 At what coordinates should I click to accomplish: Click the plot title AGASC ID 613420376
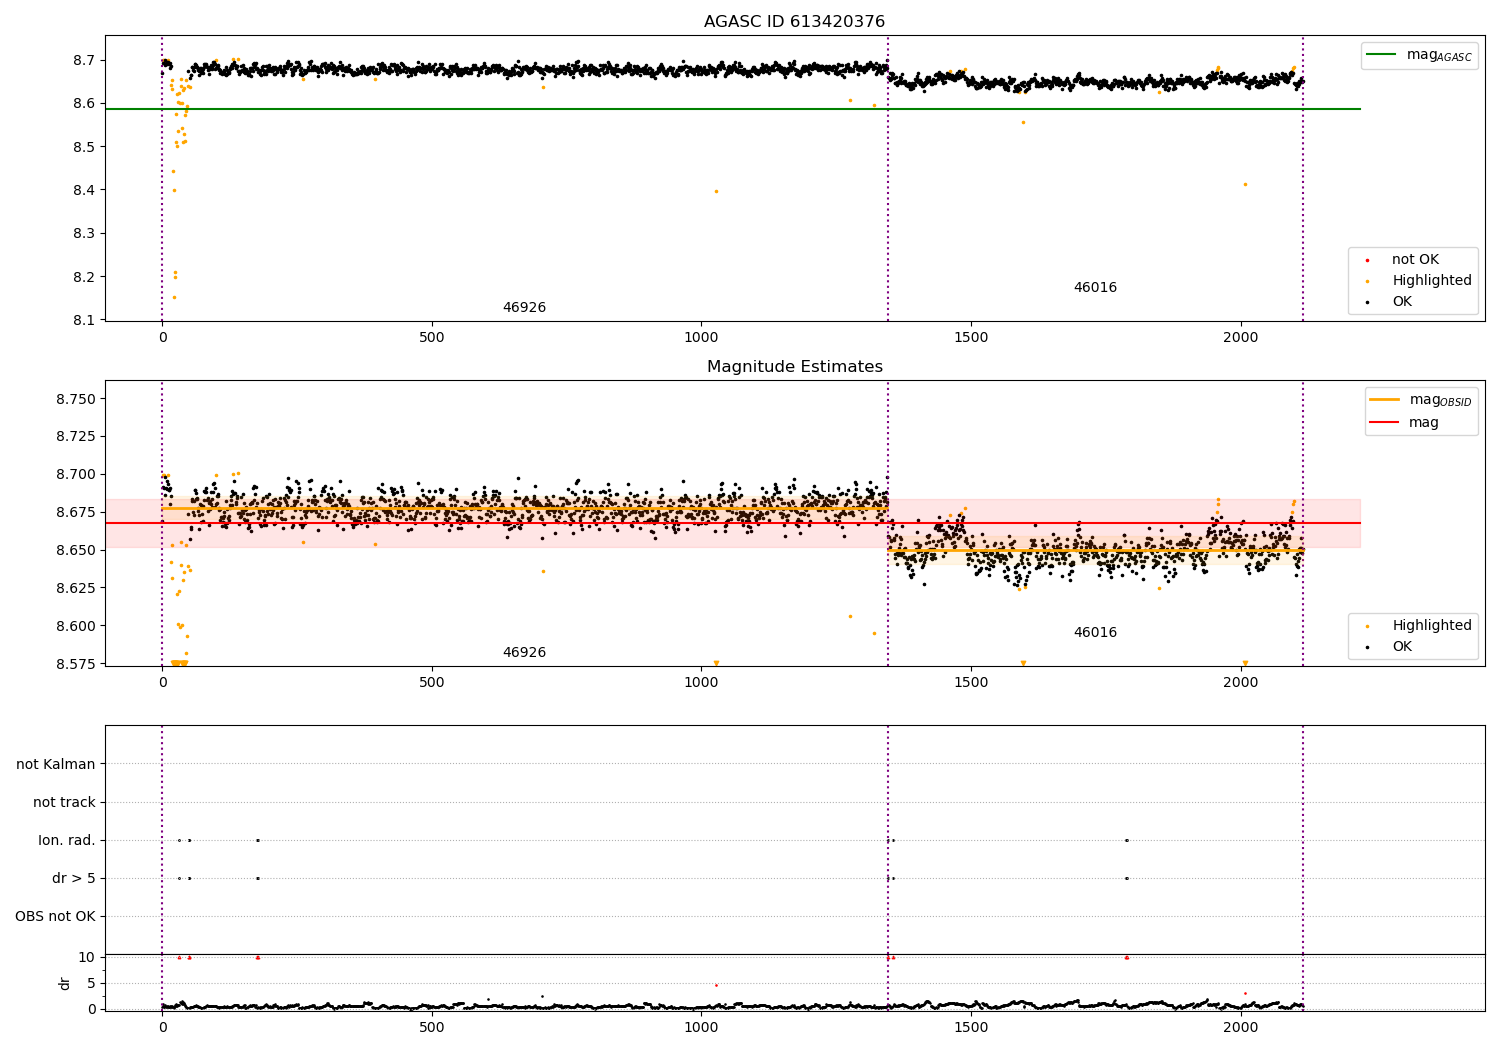pyautogui.click(x=794, y=22)
